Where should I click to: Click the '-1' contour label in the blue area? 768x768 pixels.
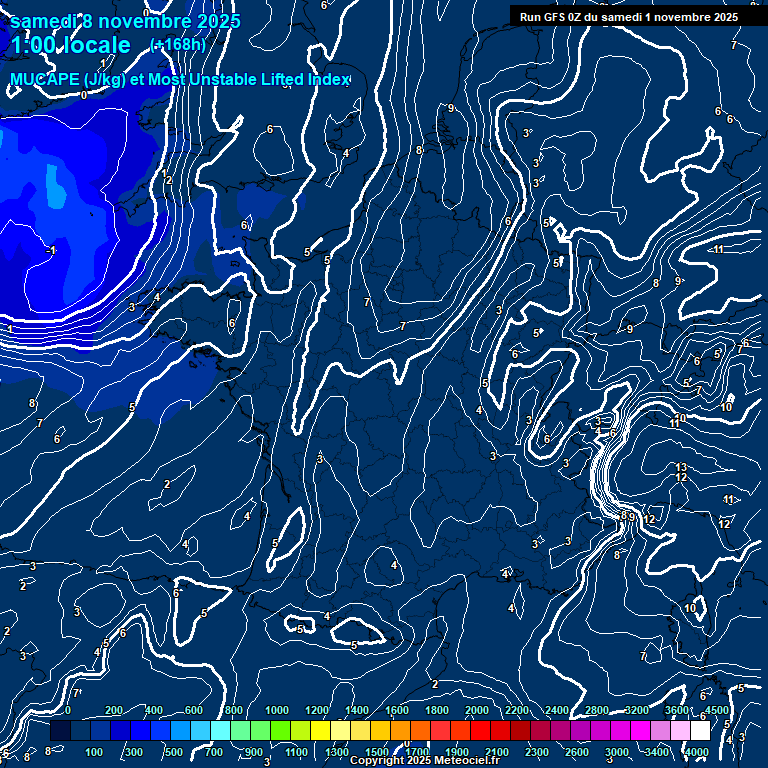tap(51, 250)
